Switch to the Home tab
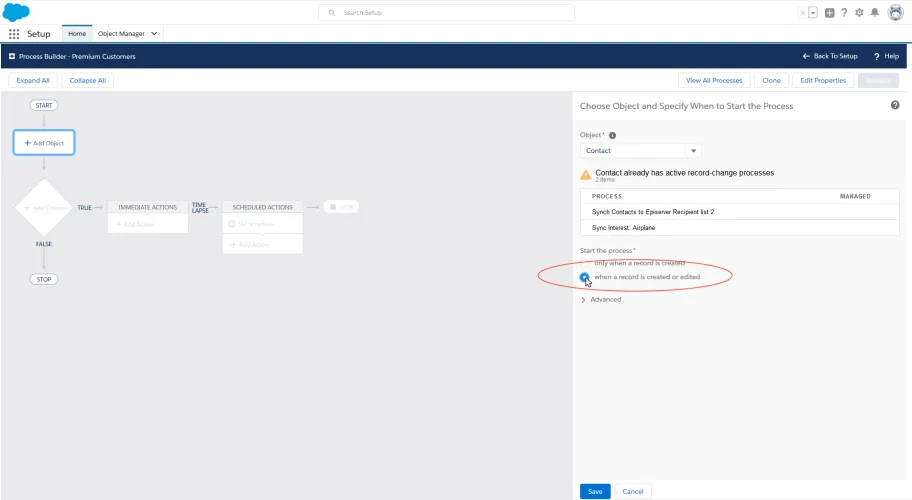The height and width of the screenshot is (500, 912). pos(77,34)
